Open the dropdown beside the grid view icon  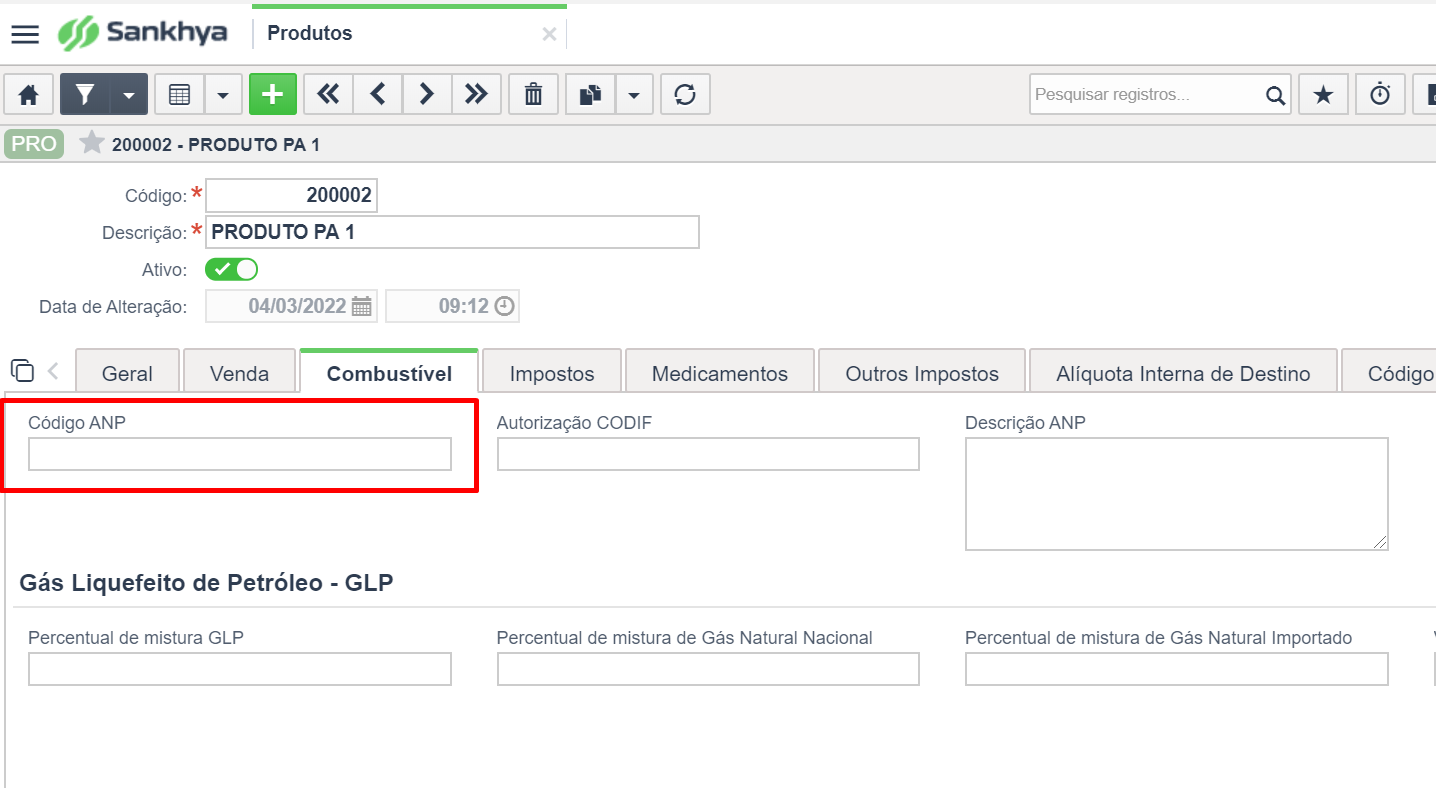click(224, 93)
